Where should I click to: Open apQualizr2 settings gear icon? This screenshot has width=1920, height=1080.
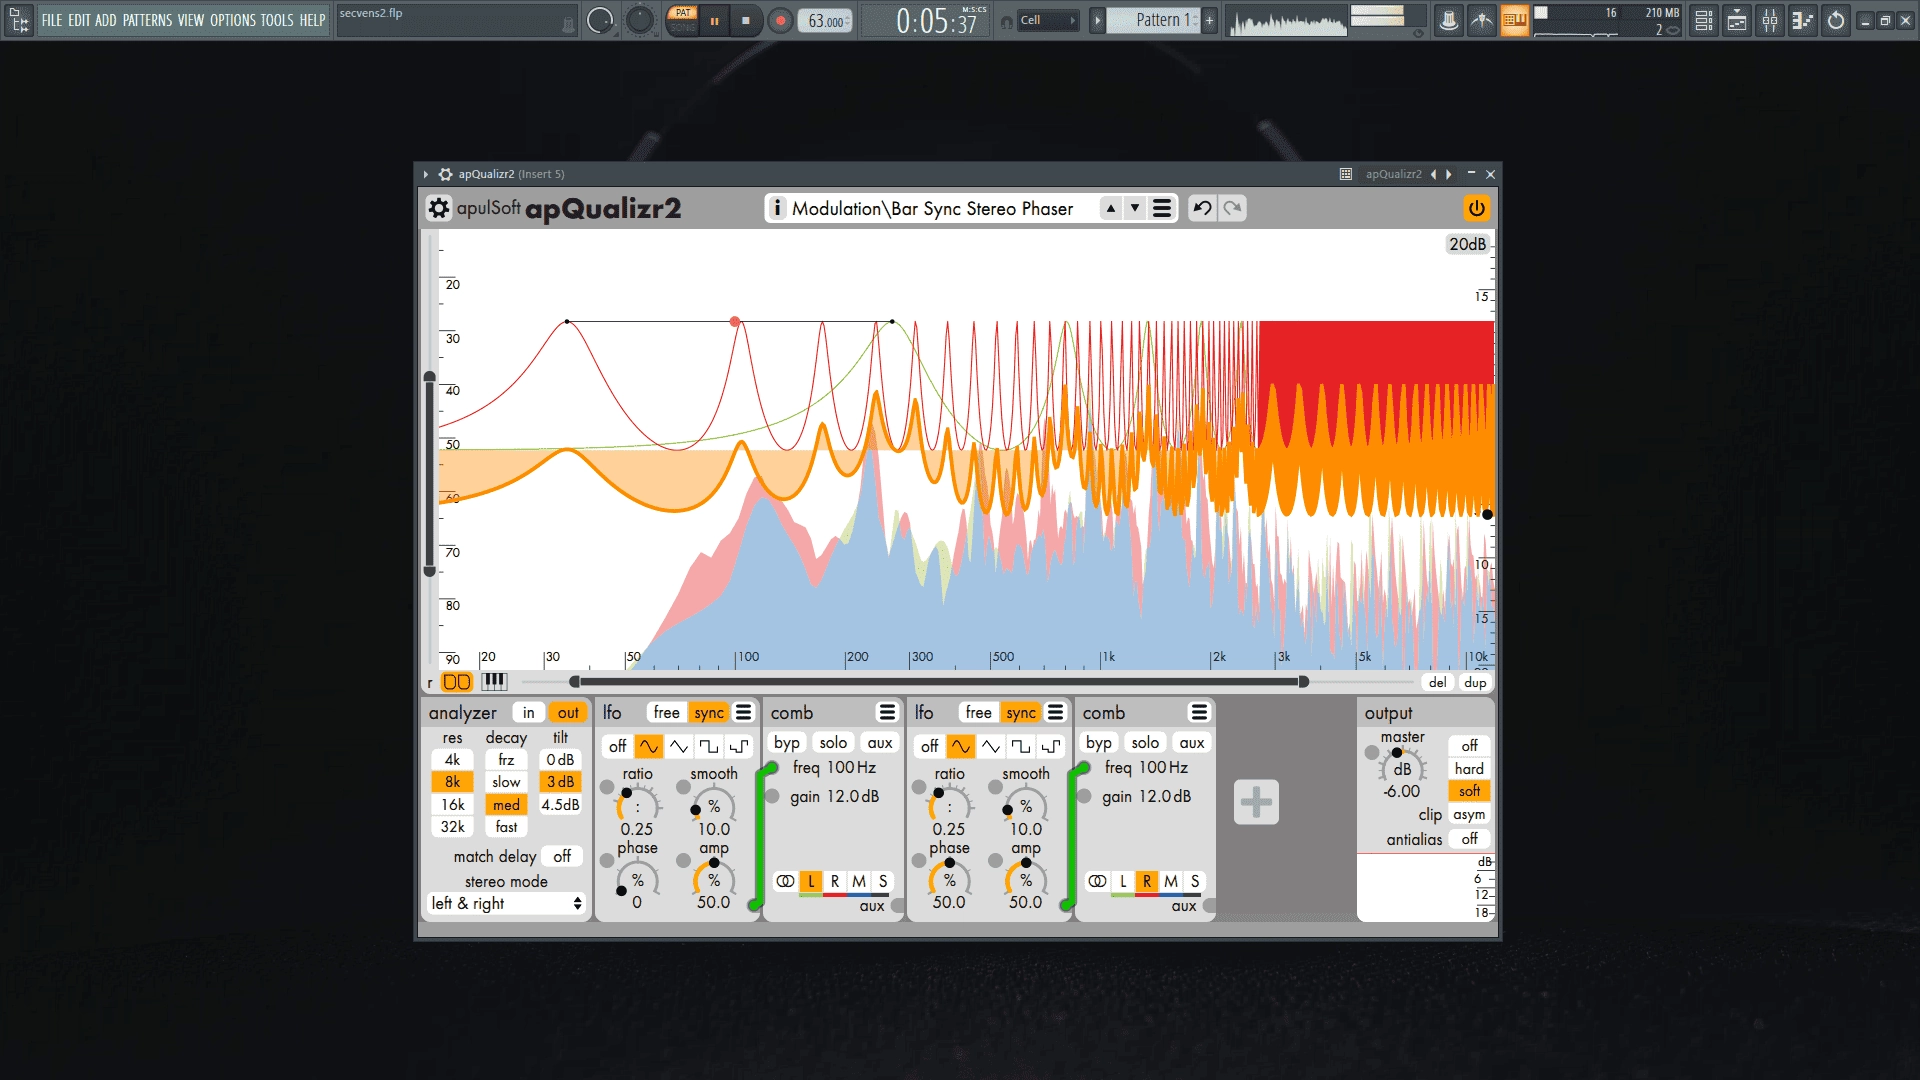coord(439,208)
